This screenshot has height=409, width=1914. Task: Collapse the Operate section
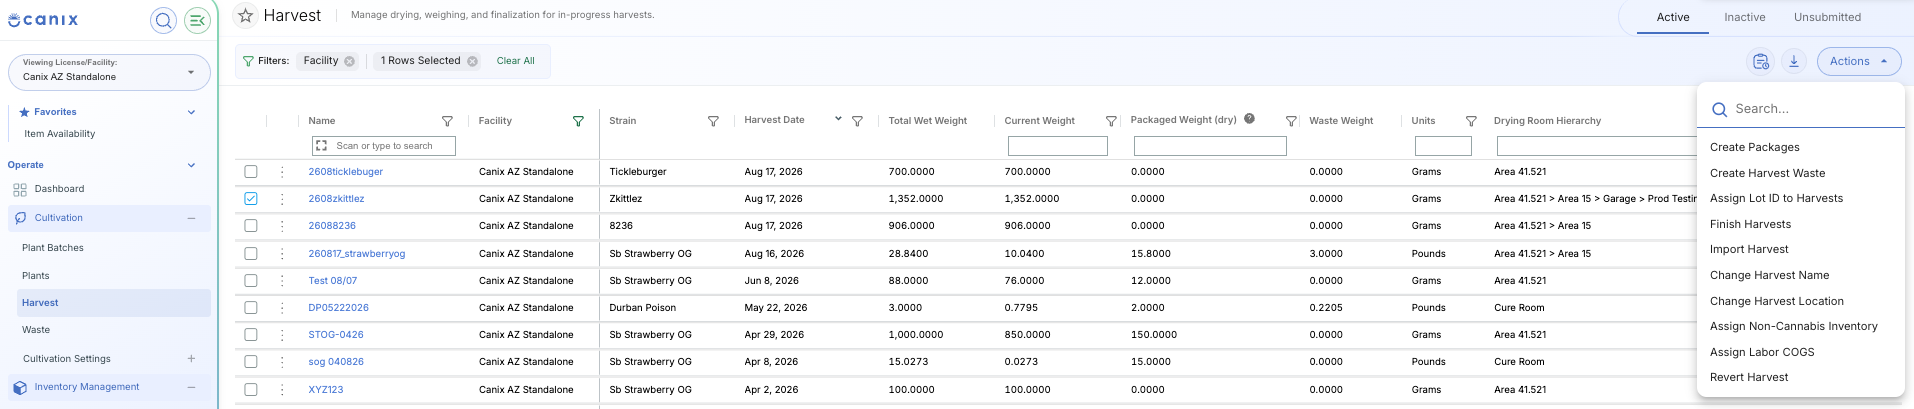(191, 165)
